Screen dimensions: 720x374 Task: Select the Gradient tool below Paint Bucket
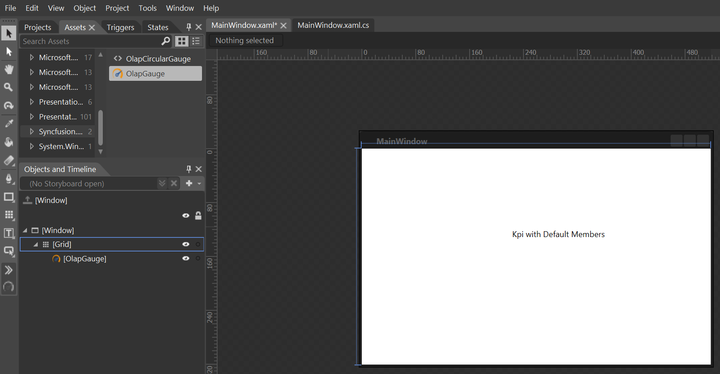point(9,160)
